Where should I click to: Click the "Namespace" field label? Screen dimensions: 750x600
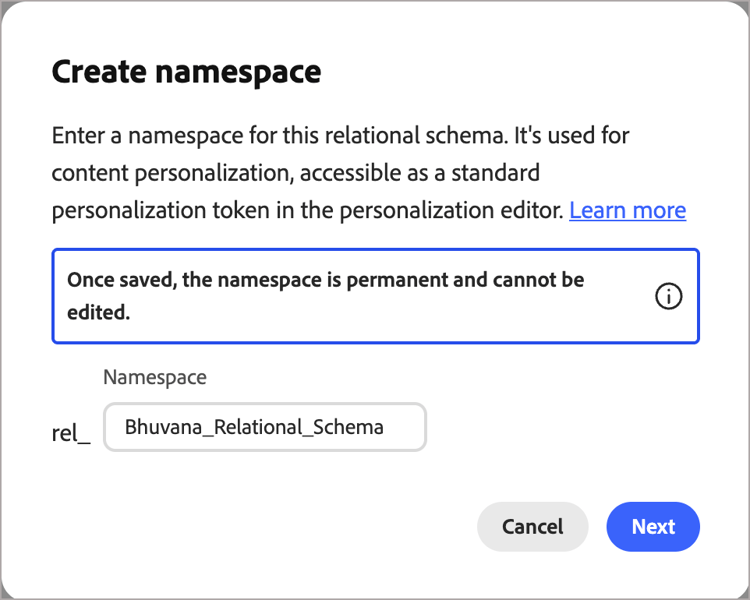pyautogui.click(x=155, y=377)
